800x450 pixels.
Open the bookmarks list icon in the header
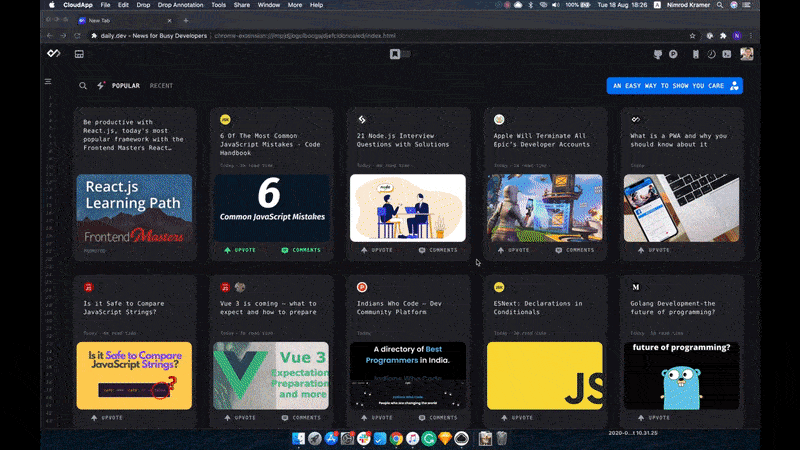click(x=695, y=54)
